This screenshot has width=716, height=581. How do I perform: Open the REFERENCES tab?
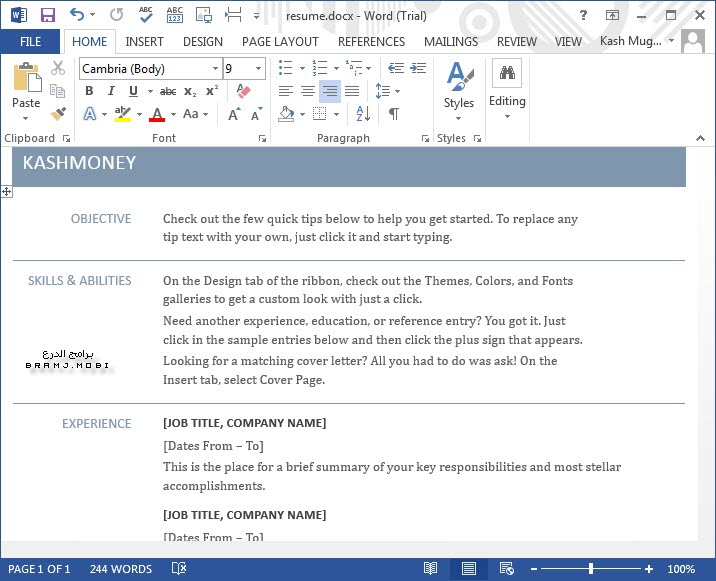(x=371, y=42)
